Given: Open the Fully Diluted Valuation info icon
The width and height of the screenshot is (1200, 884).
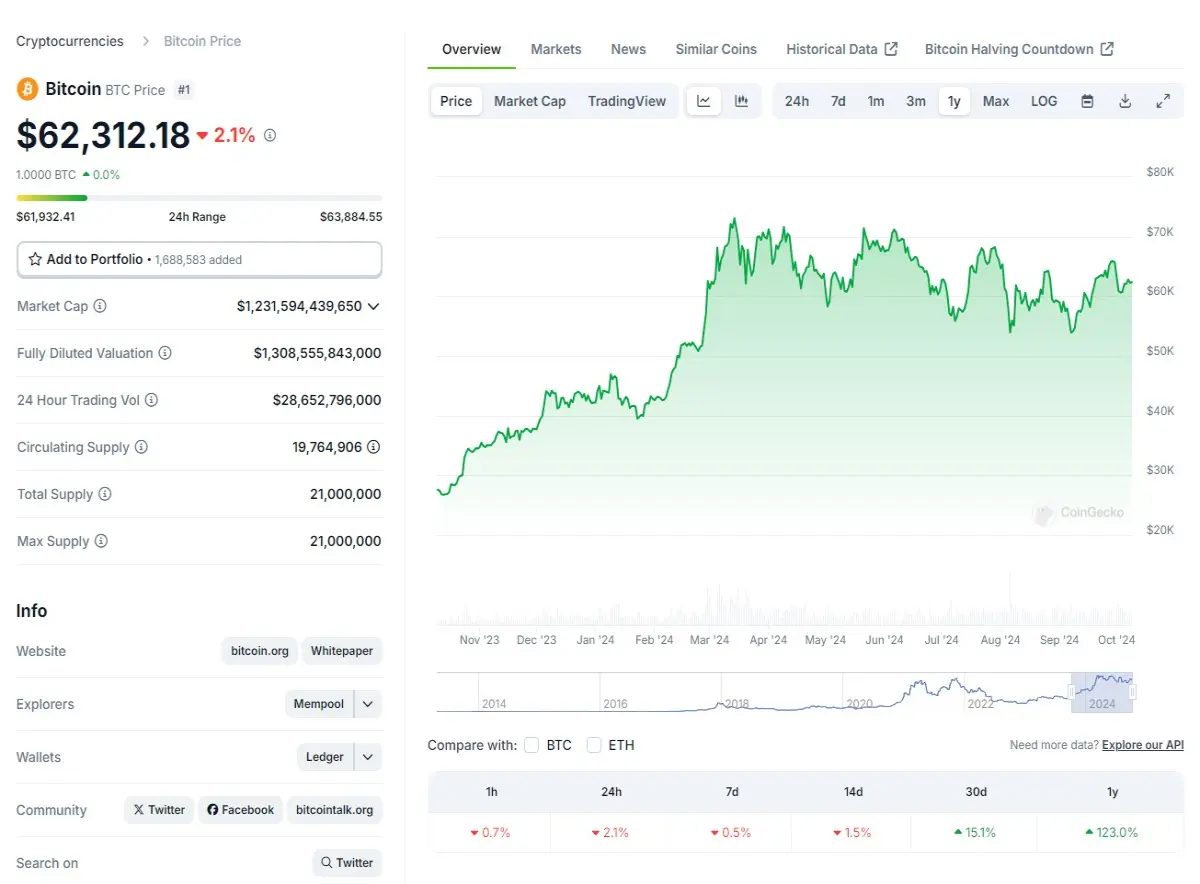Looking at the screenshot, I should pos(165,353).
